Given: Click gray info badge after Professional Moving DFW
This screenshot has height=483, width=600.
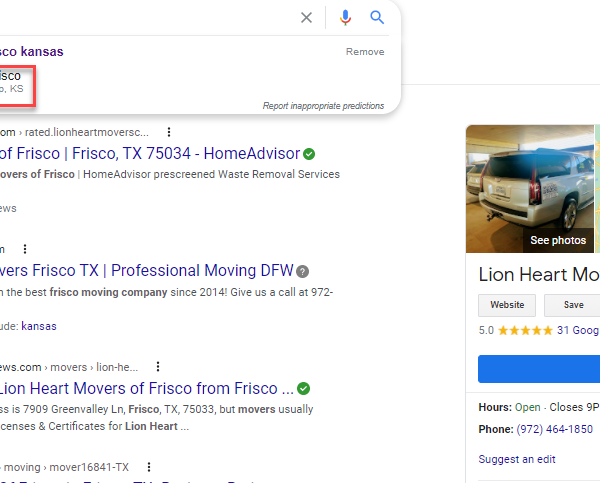Looking at the screenshot, I should coord(303,271).
